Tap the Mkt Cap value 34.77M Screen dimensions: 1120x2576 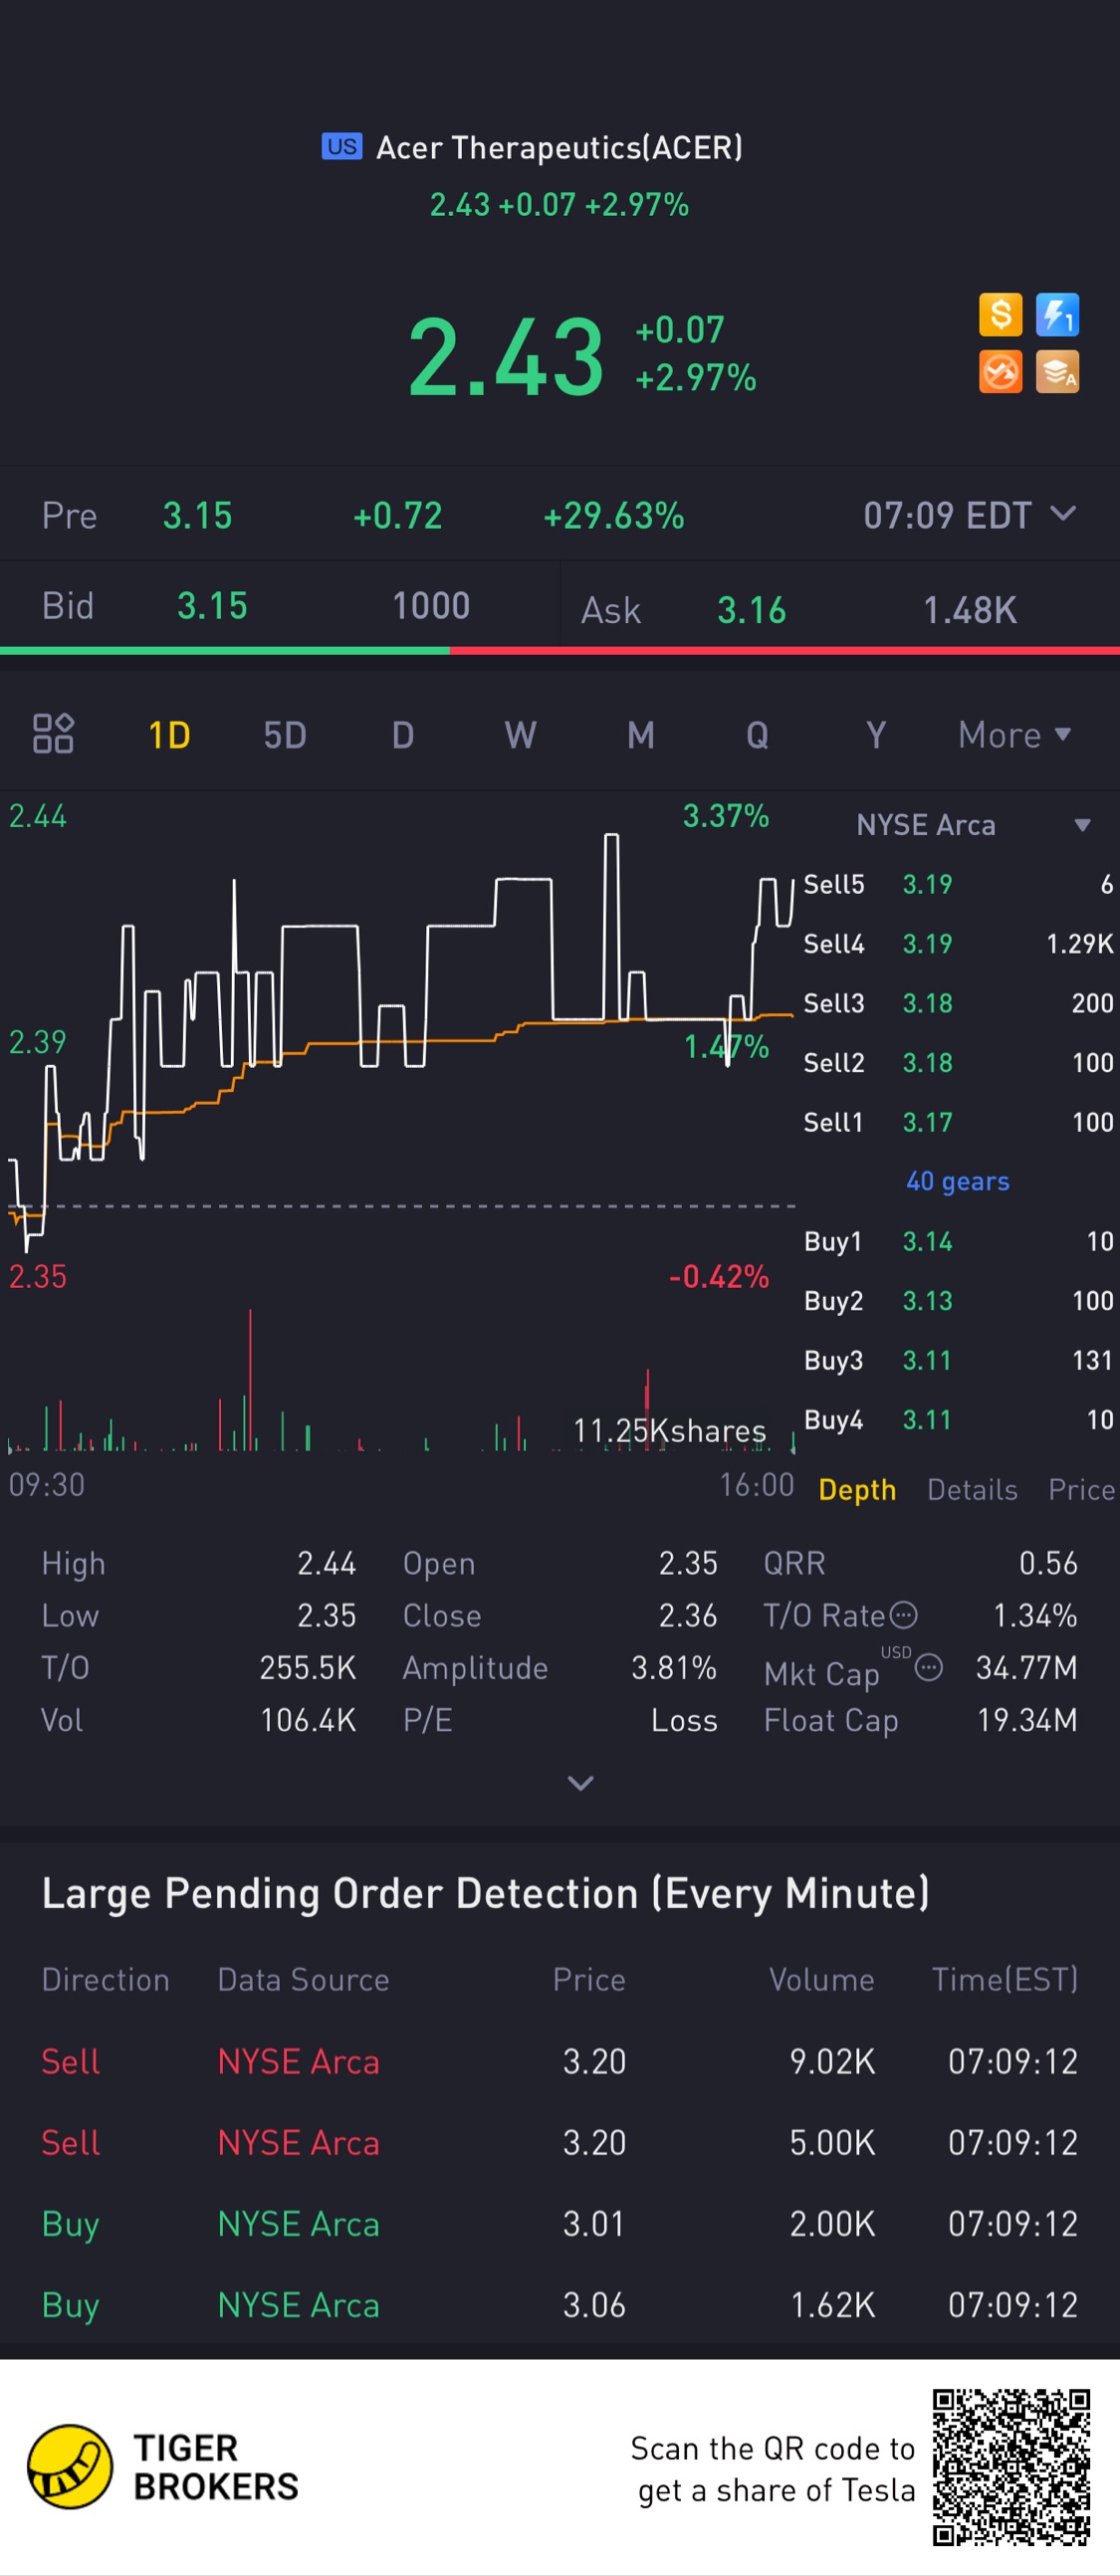(x=1026, y=1667)
